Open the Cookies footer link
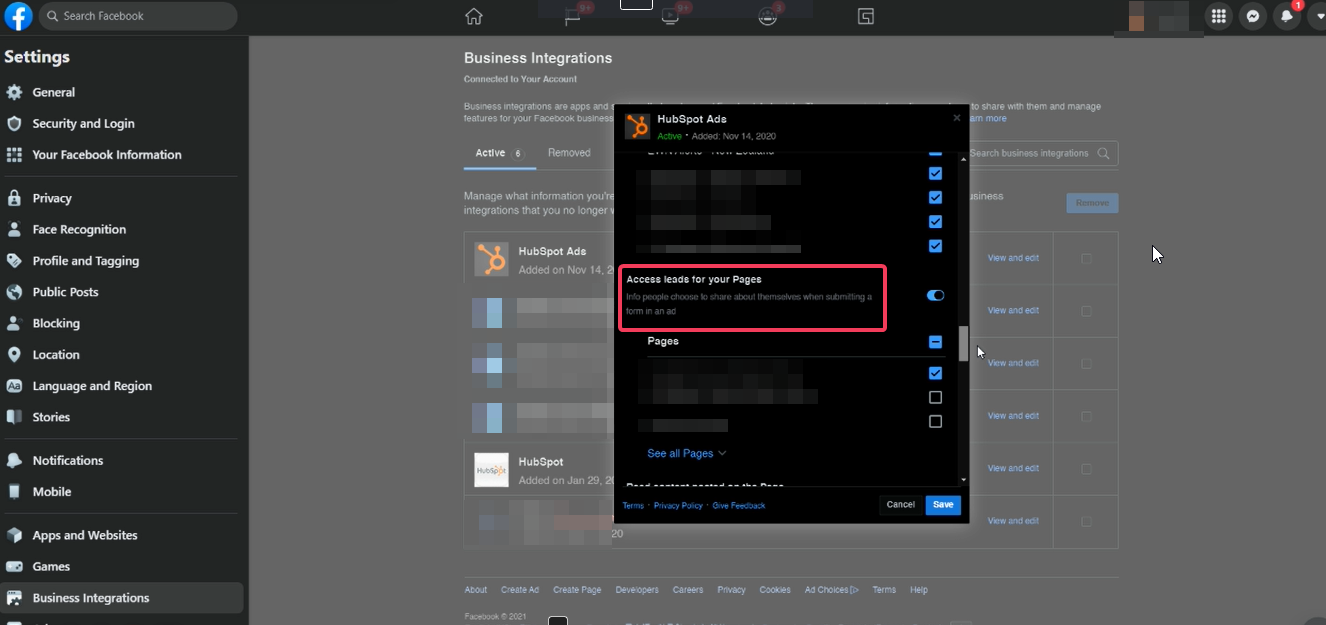The width and height of the screenshot is (1326, 625). [775, 590]
